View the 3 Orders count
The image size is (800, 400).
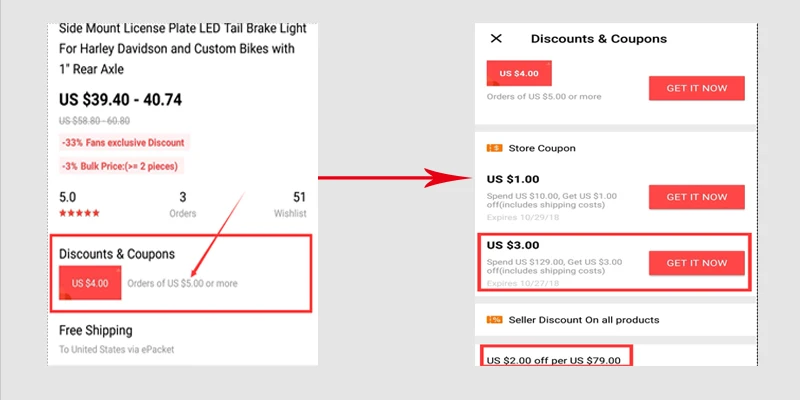[182, 204]
